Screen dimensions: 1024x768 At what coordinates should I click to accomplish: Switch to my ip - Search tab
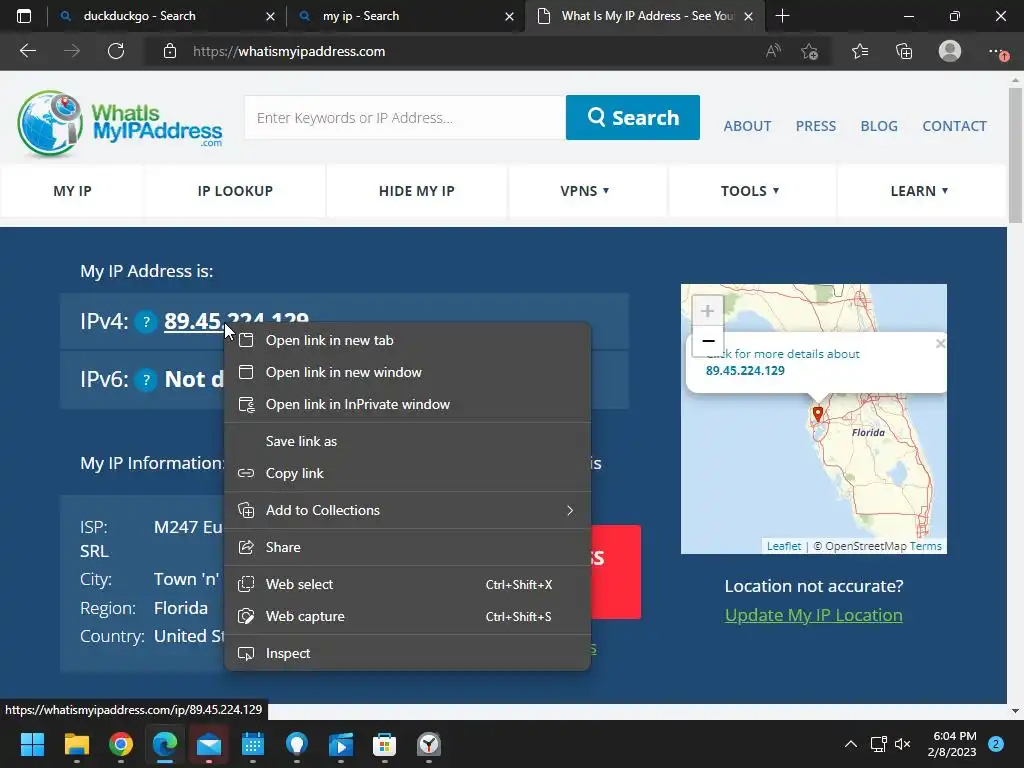click(x=405, y=16)
